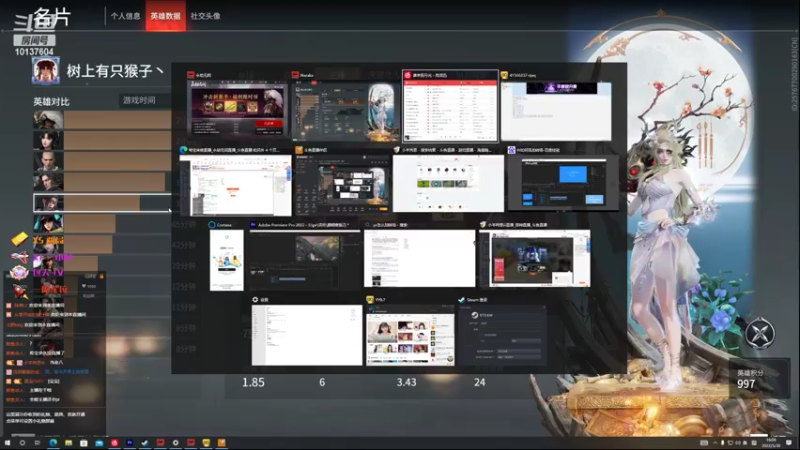
Task: Open the 游戏时间 sort selector
Action: (x=145, y=101)
